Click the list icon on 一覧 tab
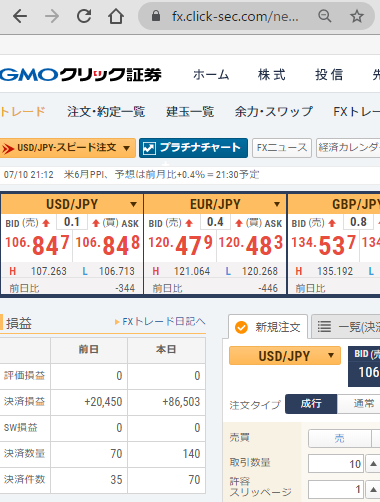This screenshot has width=380, height=502. tap(324, 327)
